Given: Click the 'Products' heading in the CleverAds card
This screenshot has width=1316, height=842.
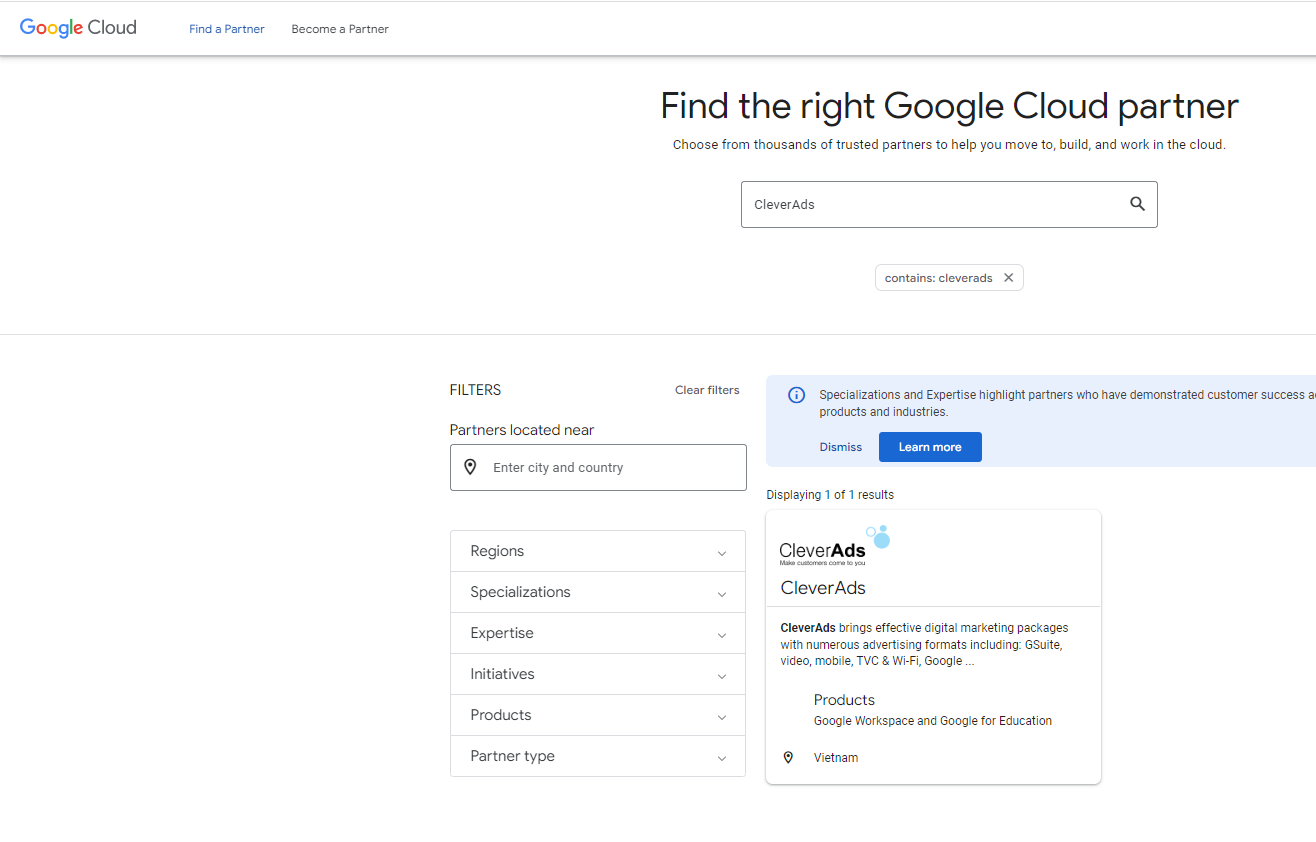Looking at the screenshot, I should (844, 700).
